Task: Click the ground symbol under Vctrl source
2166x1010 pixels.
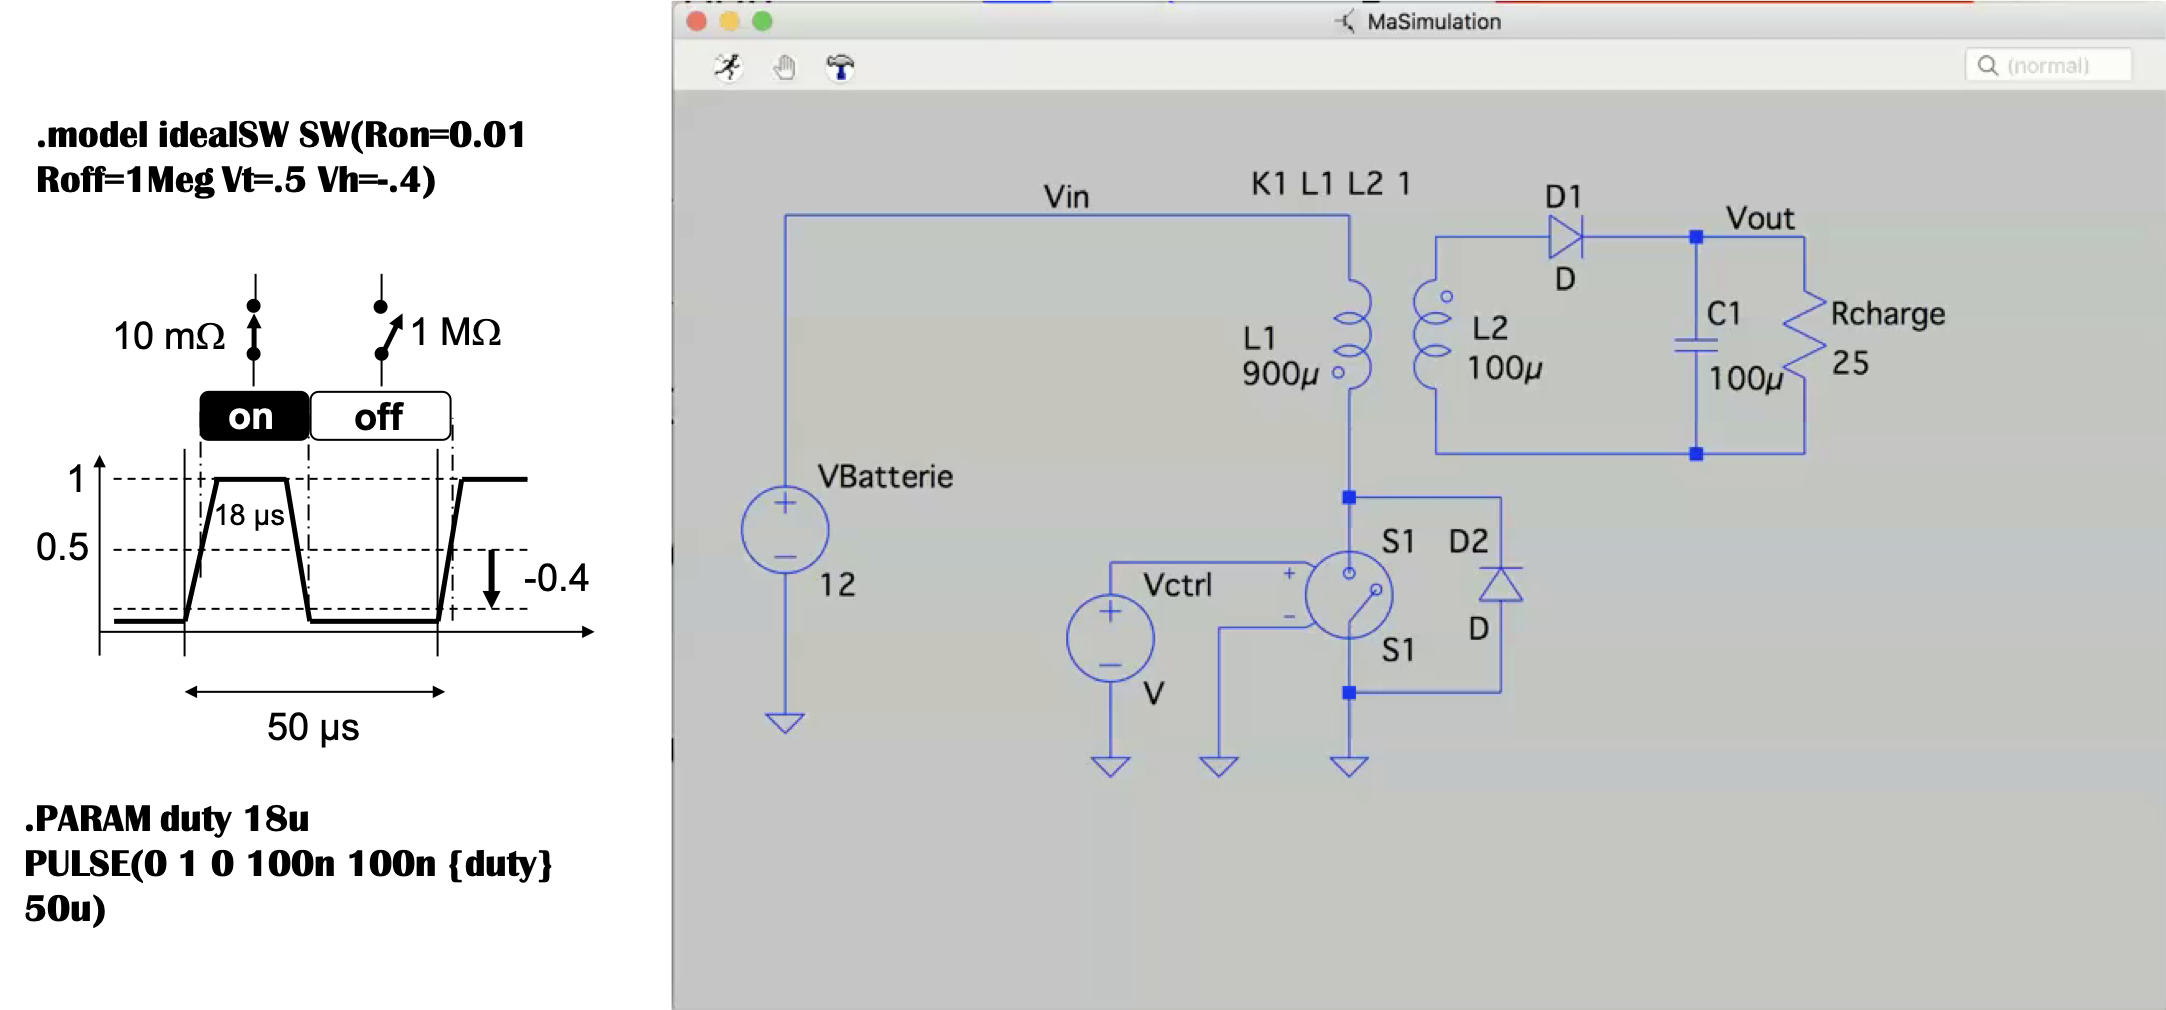Action: tap(1110, 766)
